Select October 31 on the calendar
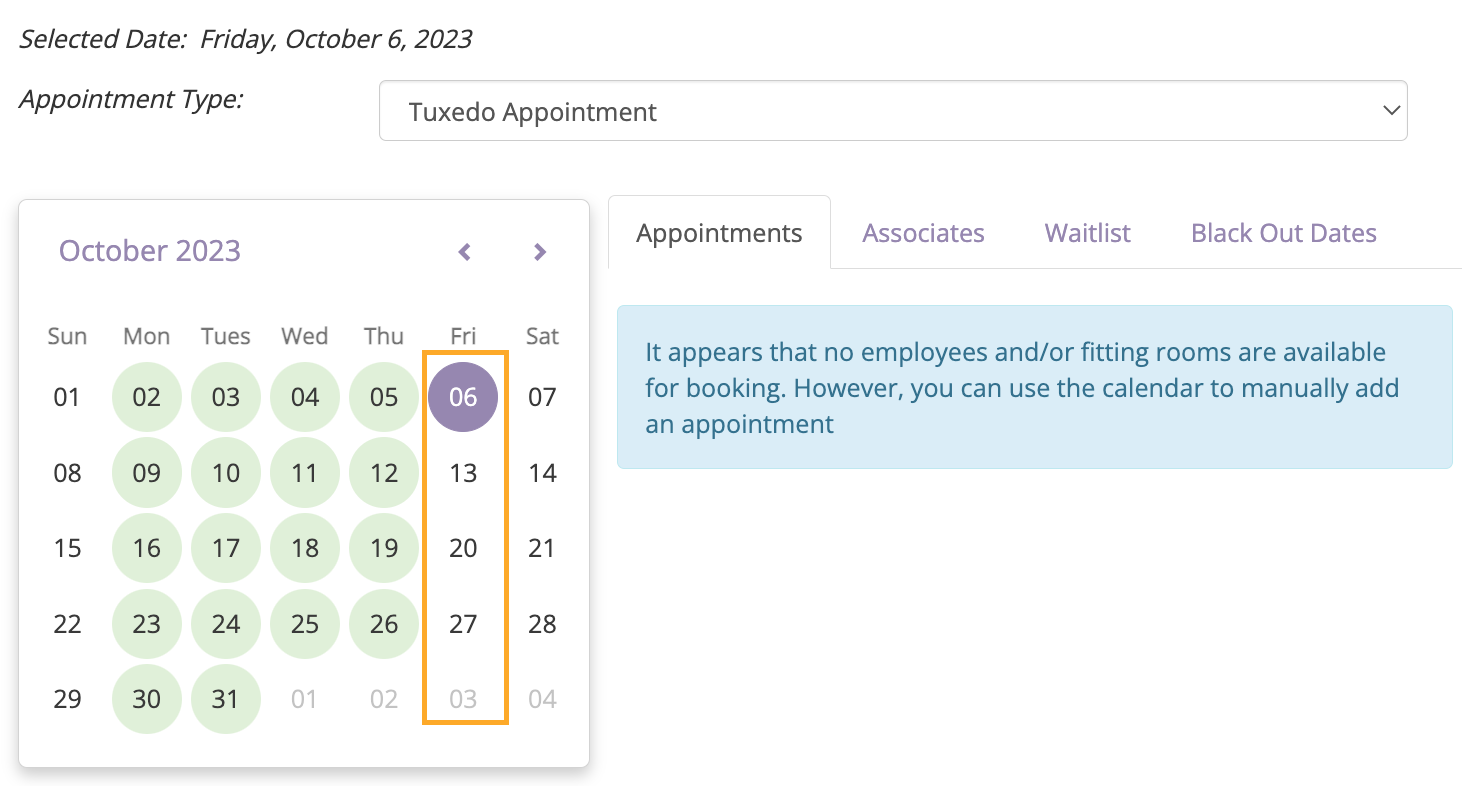Viewport: 1482px width, 786px height. (x=226, y=699)
